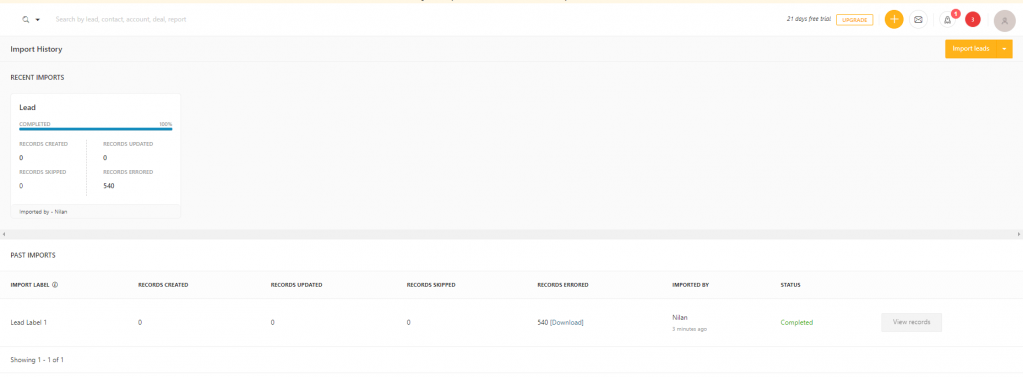Focus the search by lead, contact input
This screenshot has height=377, width=1023.
click(x=121, y=20)
